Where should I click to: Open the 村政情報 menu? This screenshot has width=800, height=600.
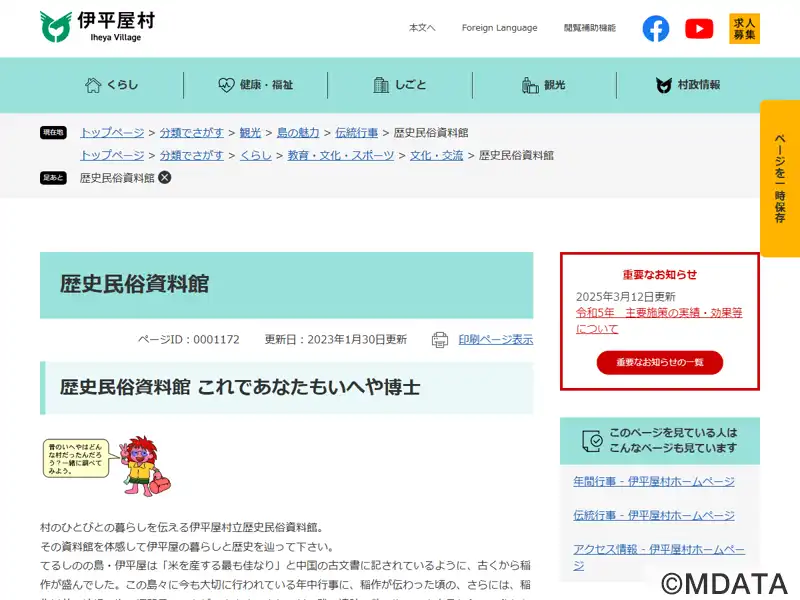coord(688,85)
